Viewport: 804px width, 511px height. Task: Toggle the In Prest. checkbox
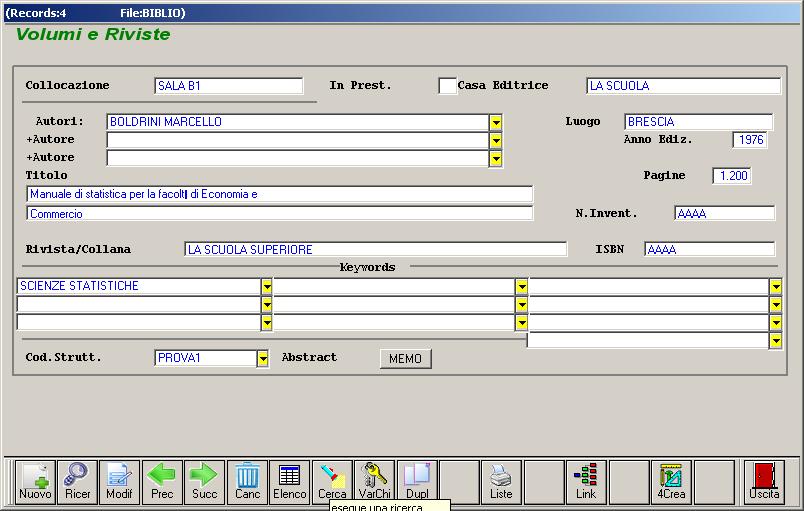tap(447, 86)
